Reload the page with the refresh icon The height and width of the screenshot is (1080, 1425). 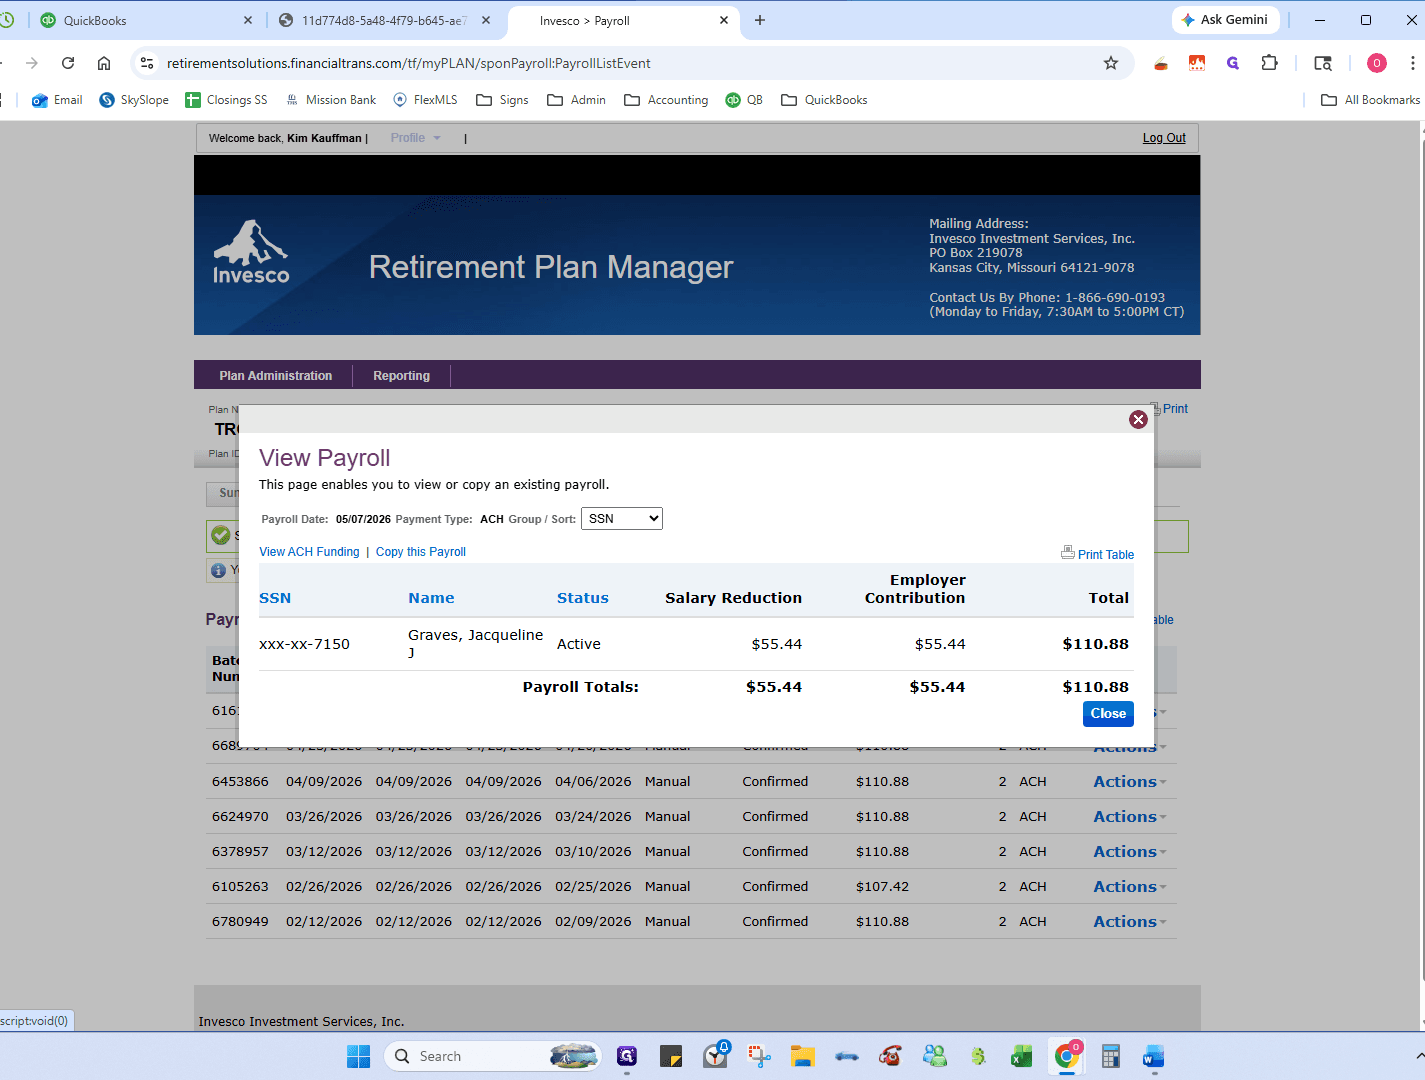click(68, 63)
